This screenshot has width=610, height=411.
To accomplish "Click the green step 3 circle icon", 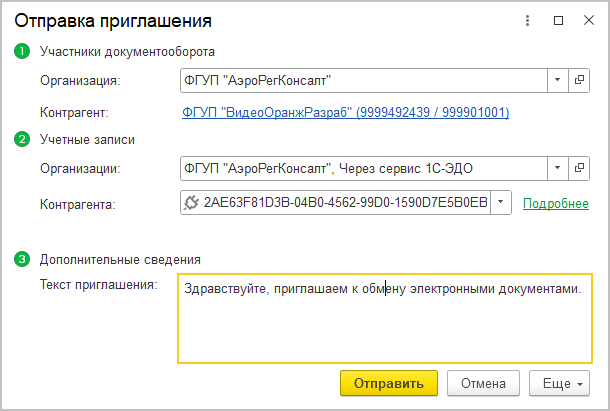I will [22, 260].
